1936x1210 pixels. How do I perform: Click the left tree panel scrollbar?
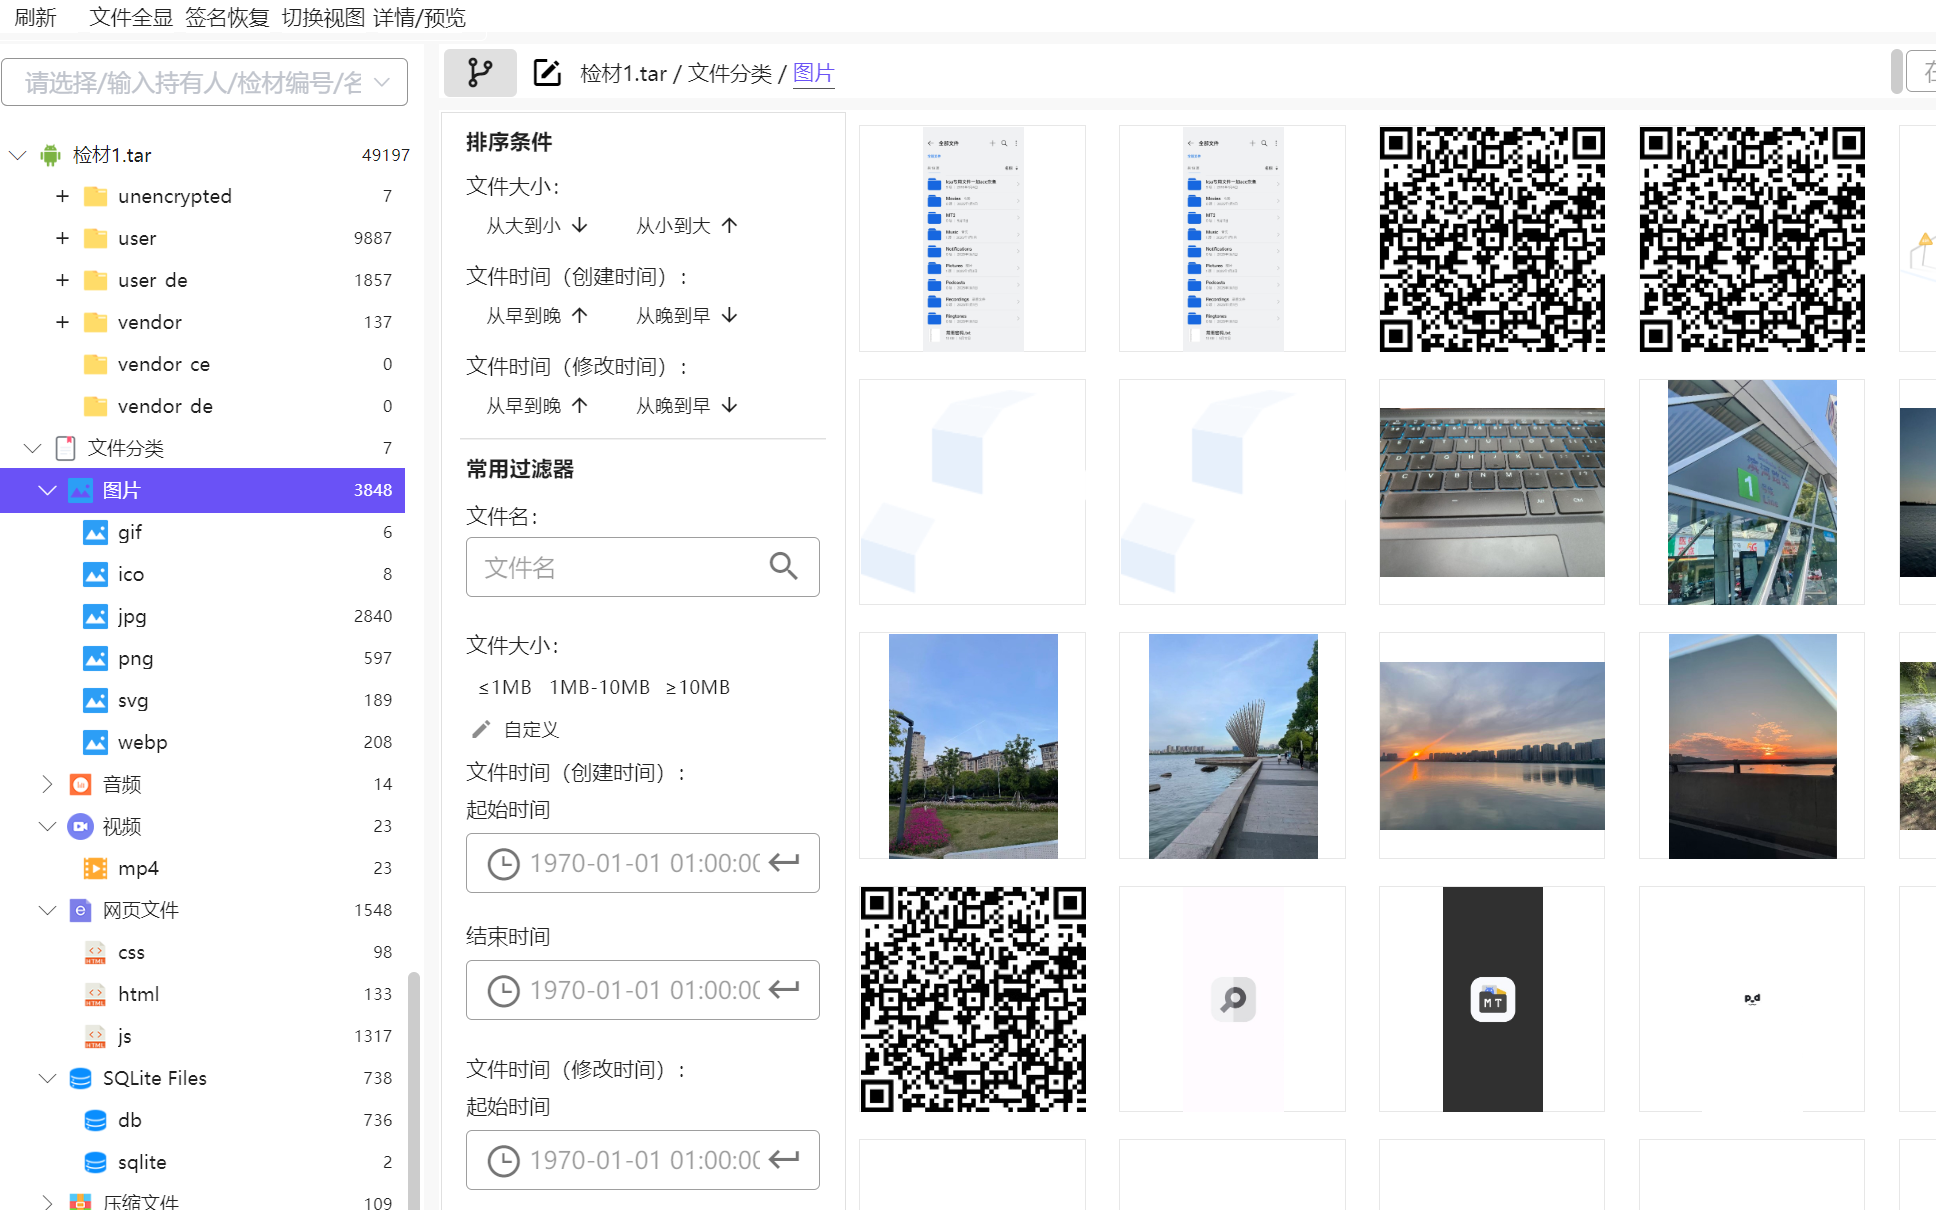(x=413, y=1090)
